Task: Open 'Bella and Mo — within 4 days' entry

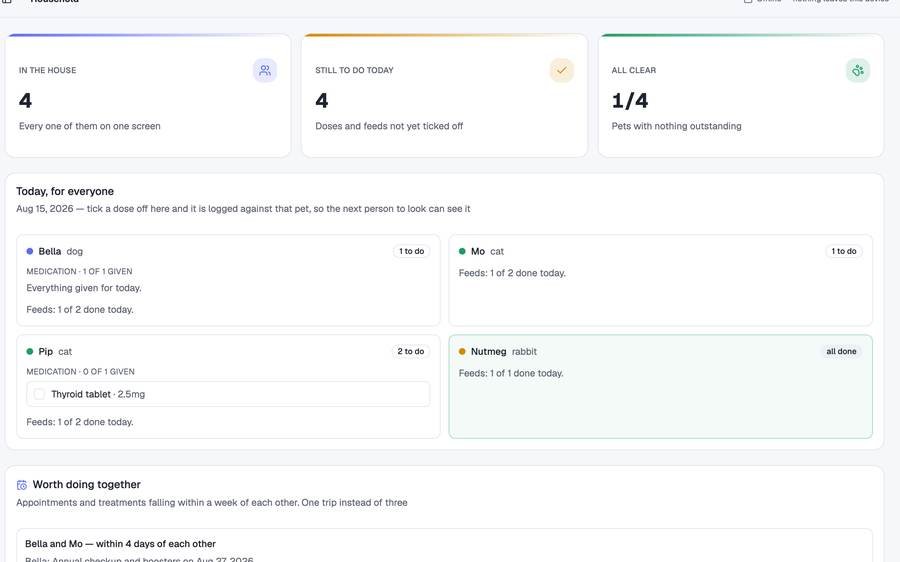Action: click(445, 545)
